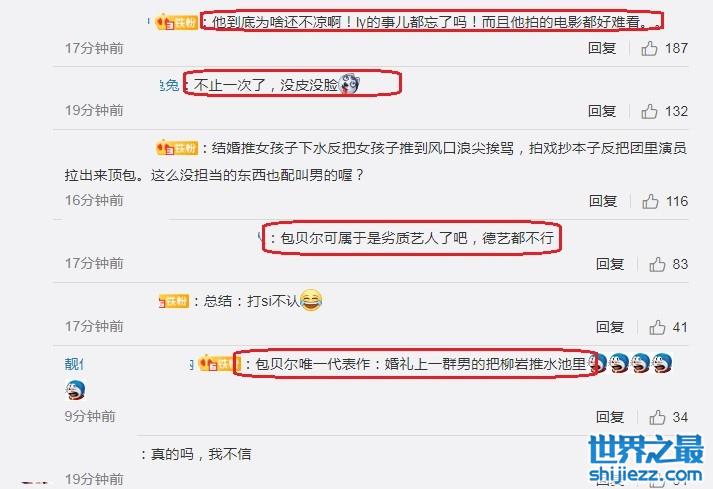
Task: Click the laughing-crying emoji after 打si不认
Action: tap(311, 300)
